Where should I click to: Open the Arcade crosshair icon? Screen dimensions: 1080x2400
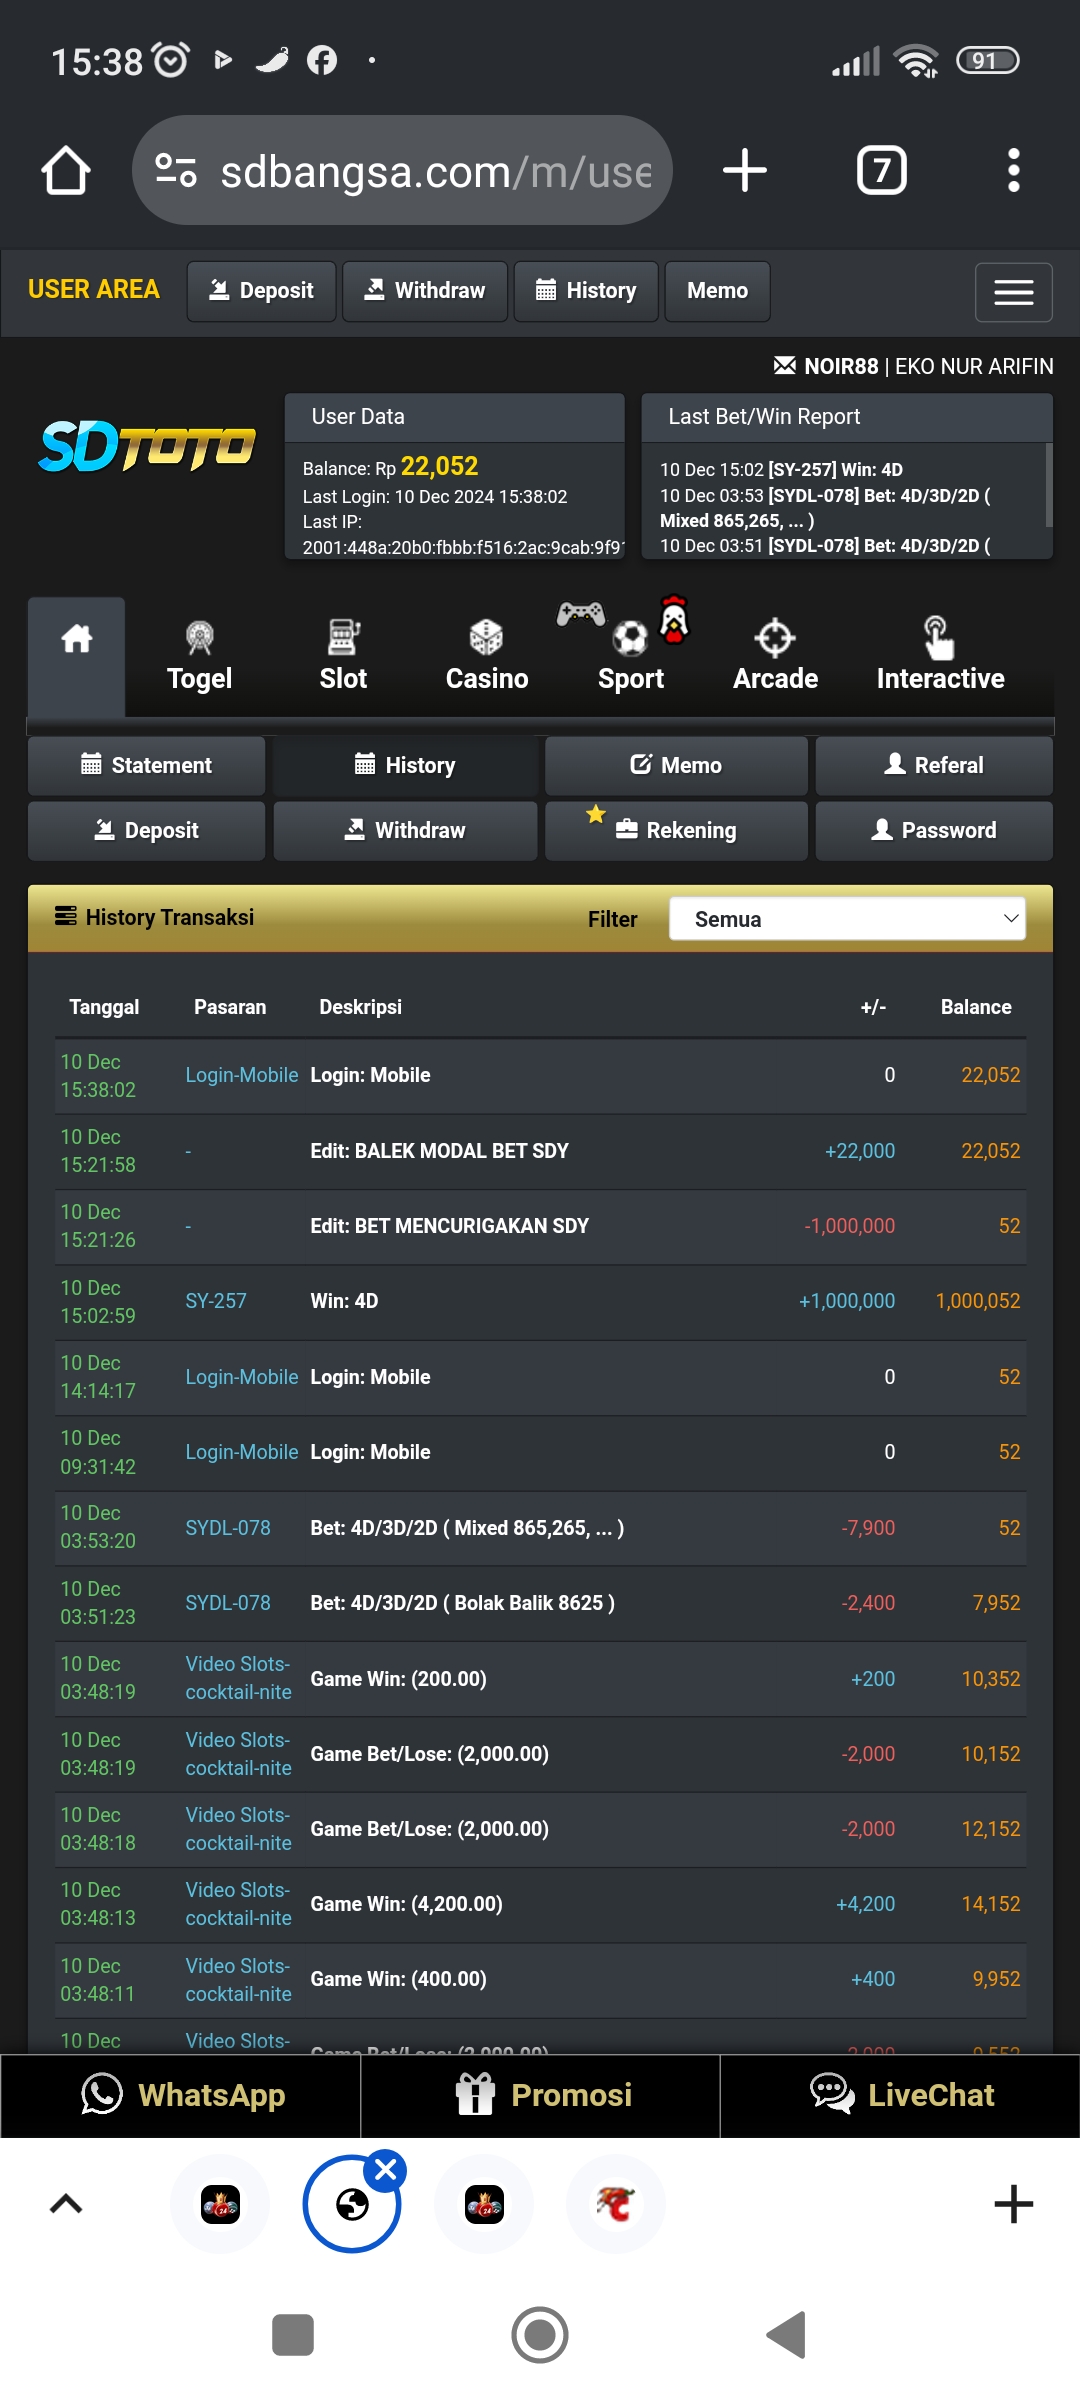[x=775, y=638]
